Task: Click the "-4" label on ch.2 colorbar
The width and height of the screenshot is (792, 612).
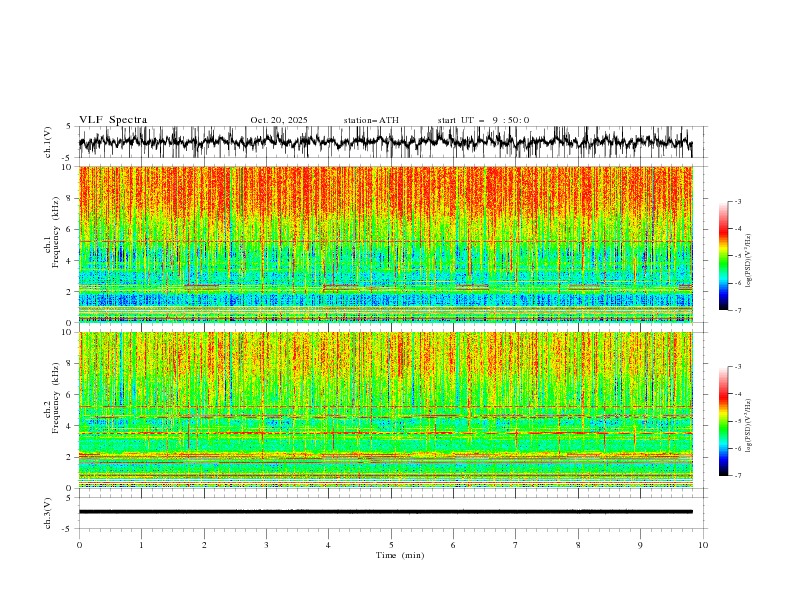Action: 738,394
